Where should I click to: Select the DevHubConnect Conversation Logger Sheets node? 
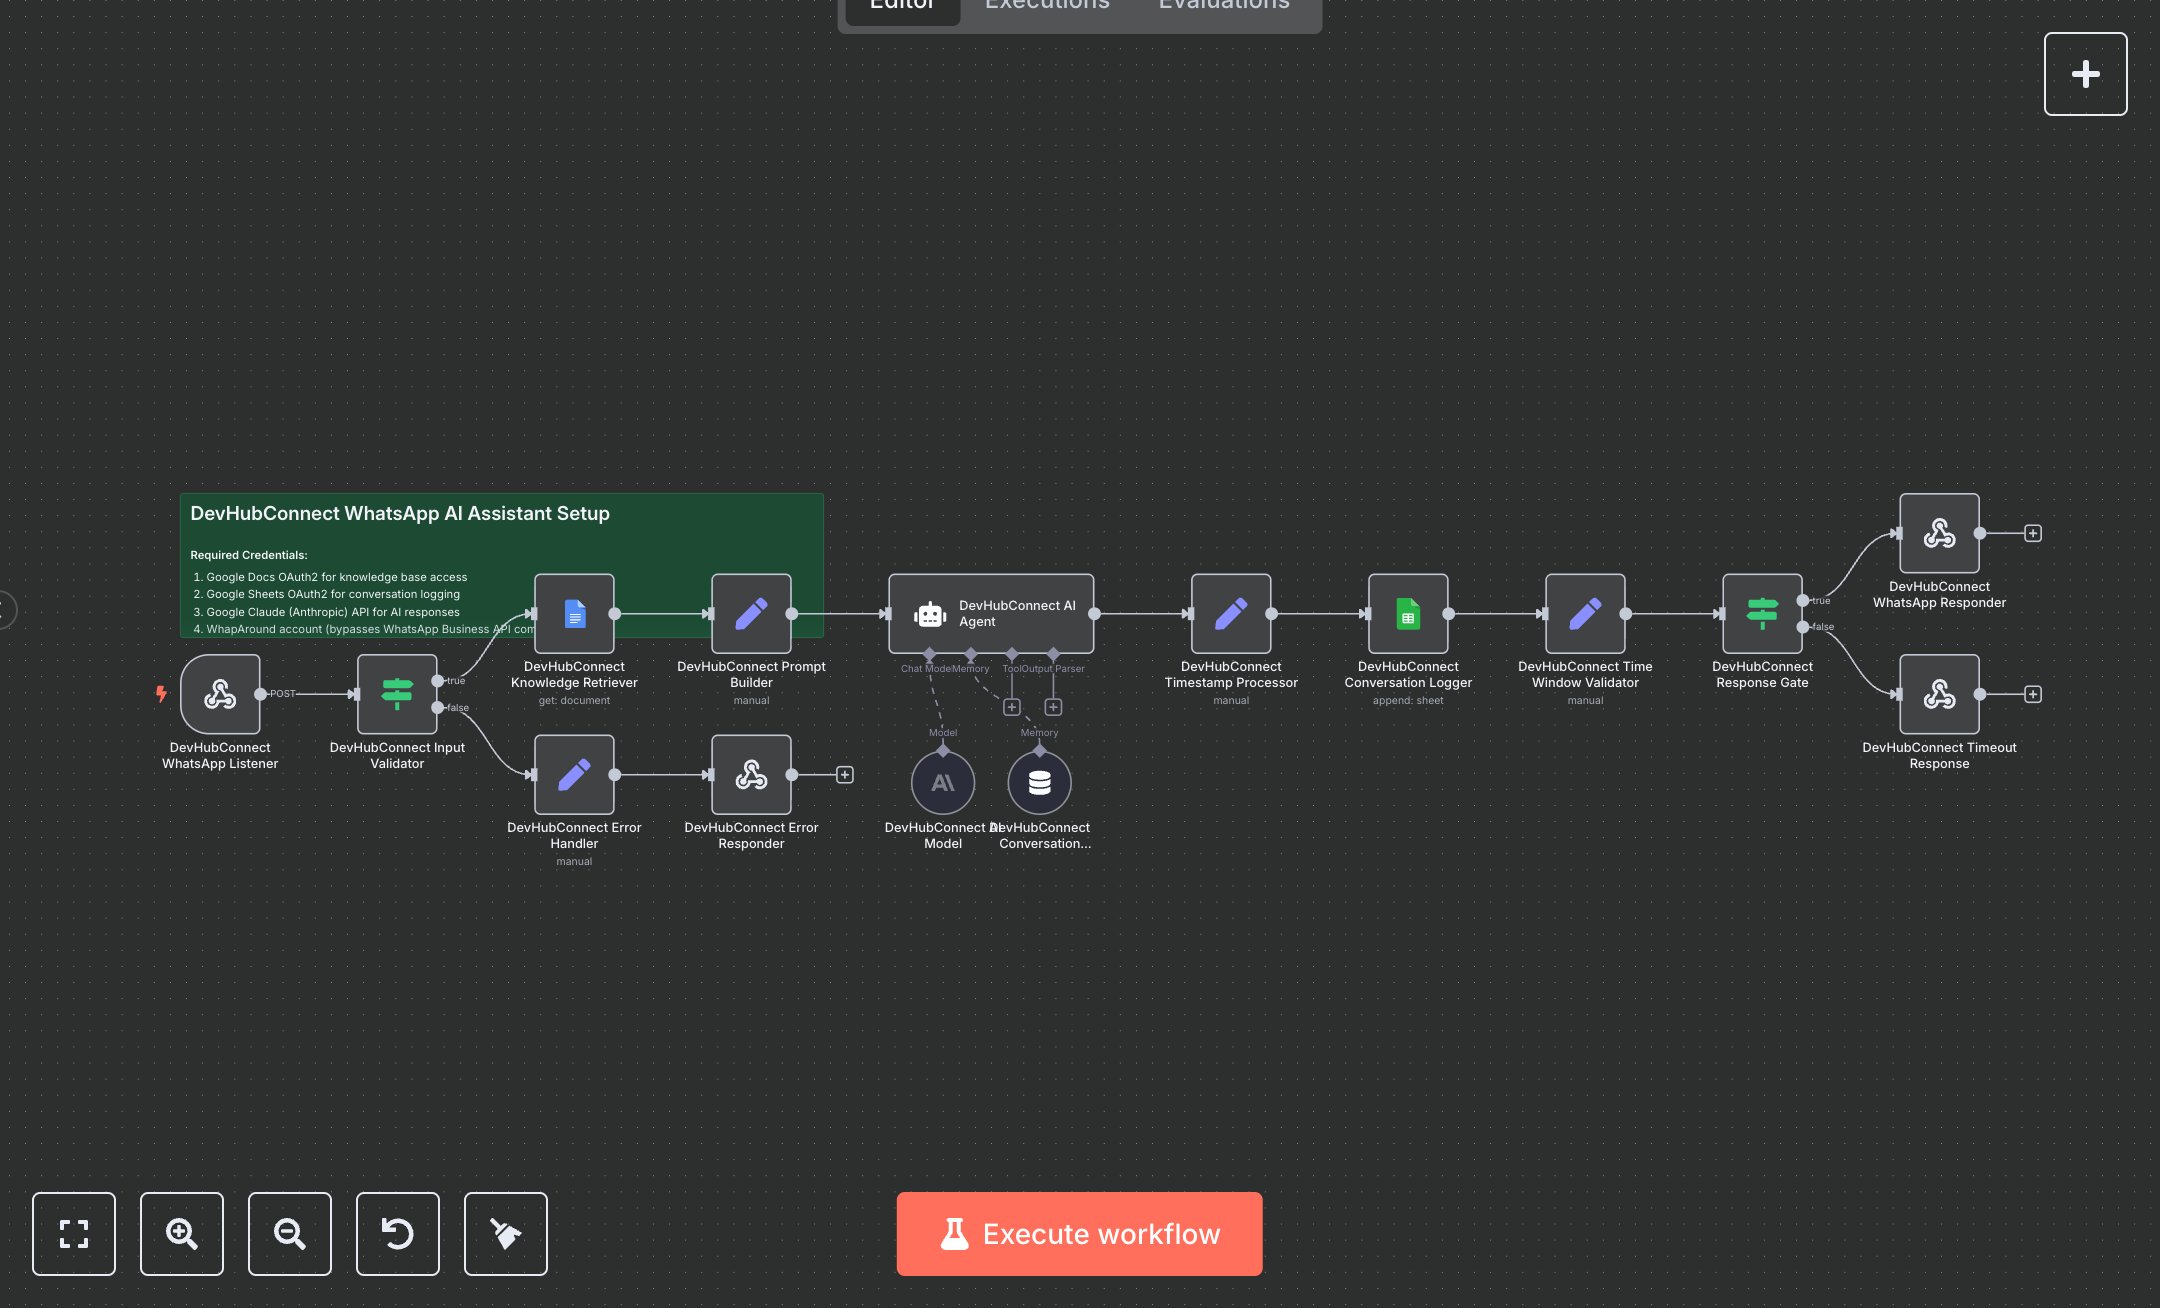coord(1408,613)
